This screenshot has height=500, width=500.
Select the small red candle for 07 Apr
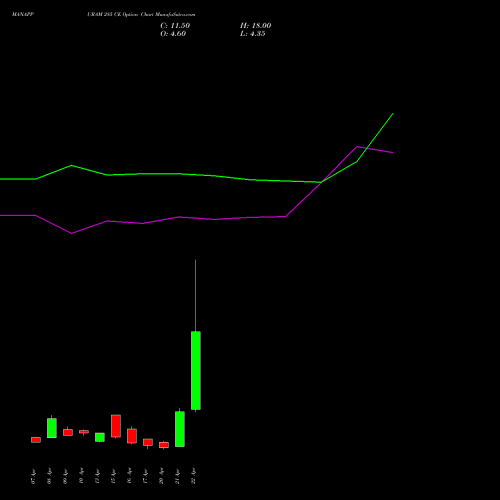[36, 440]
